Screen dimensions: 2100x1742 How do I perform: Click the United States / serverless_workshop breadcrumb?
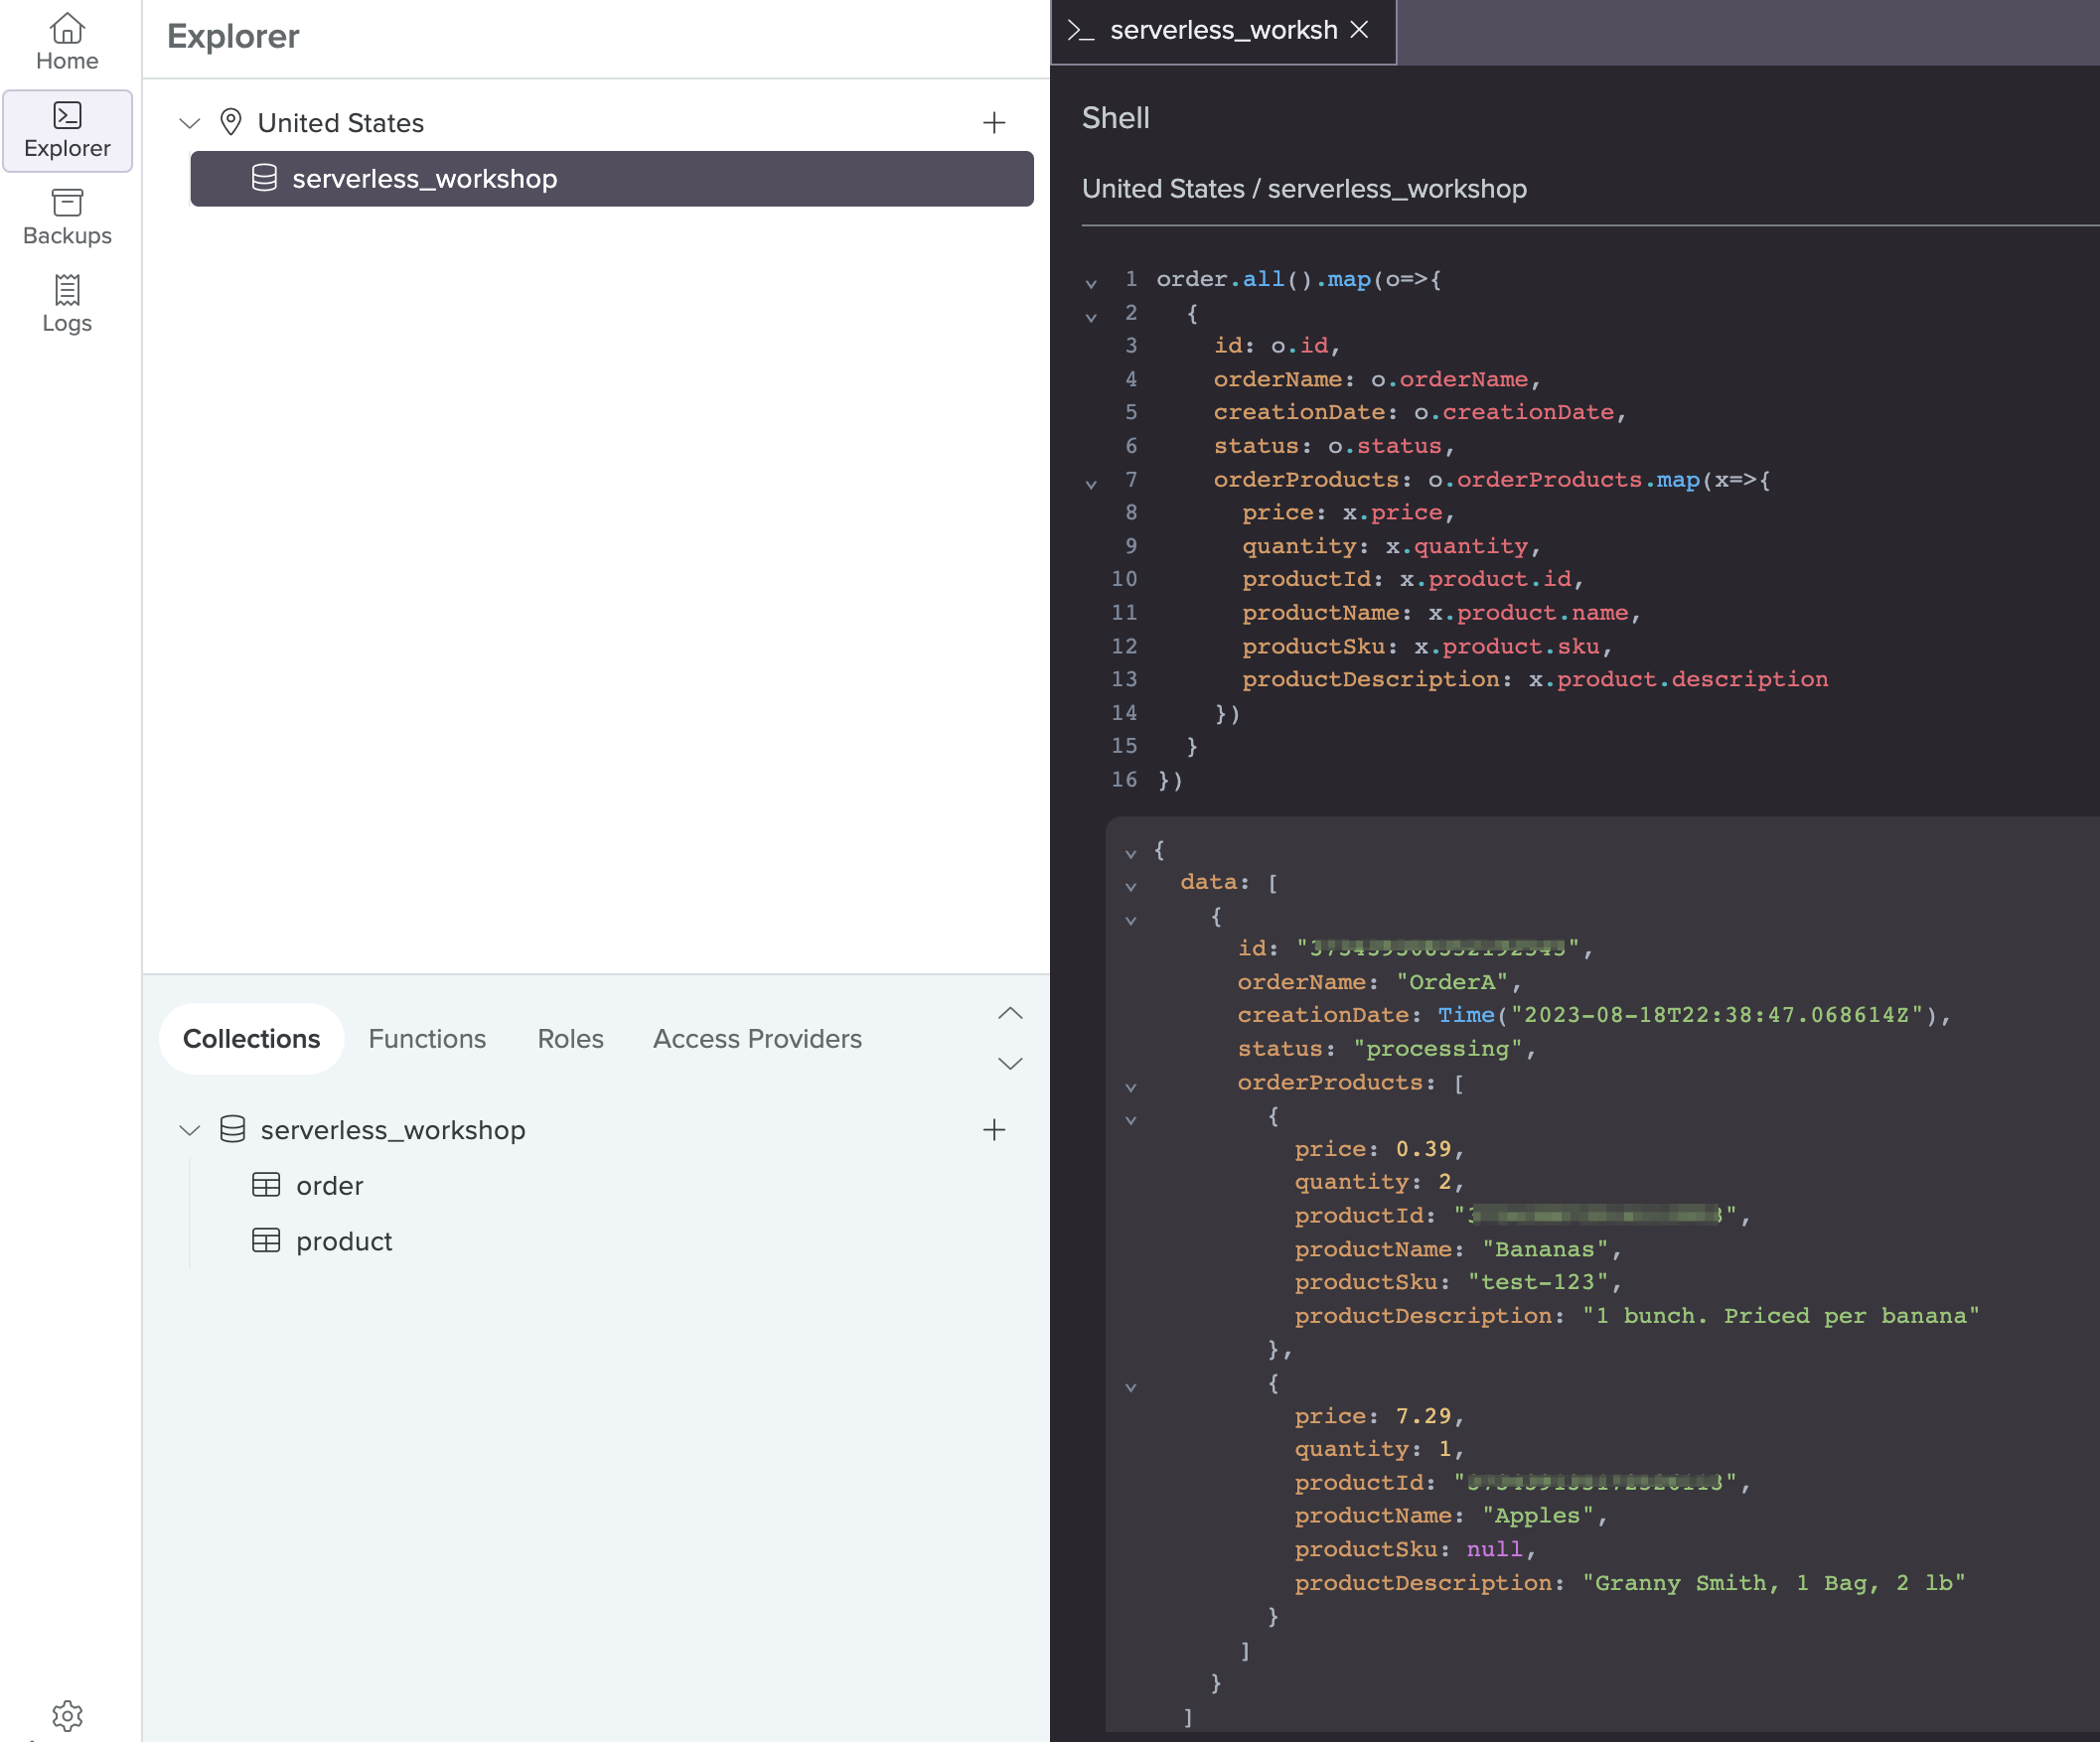coord(1304,189)
